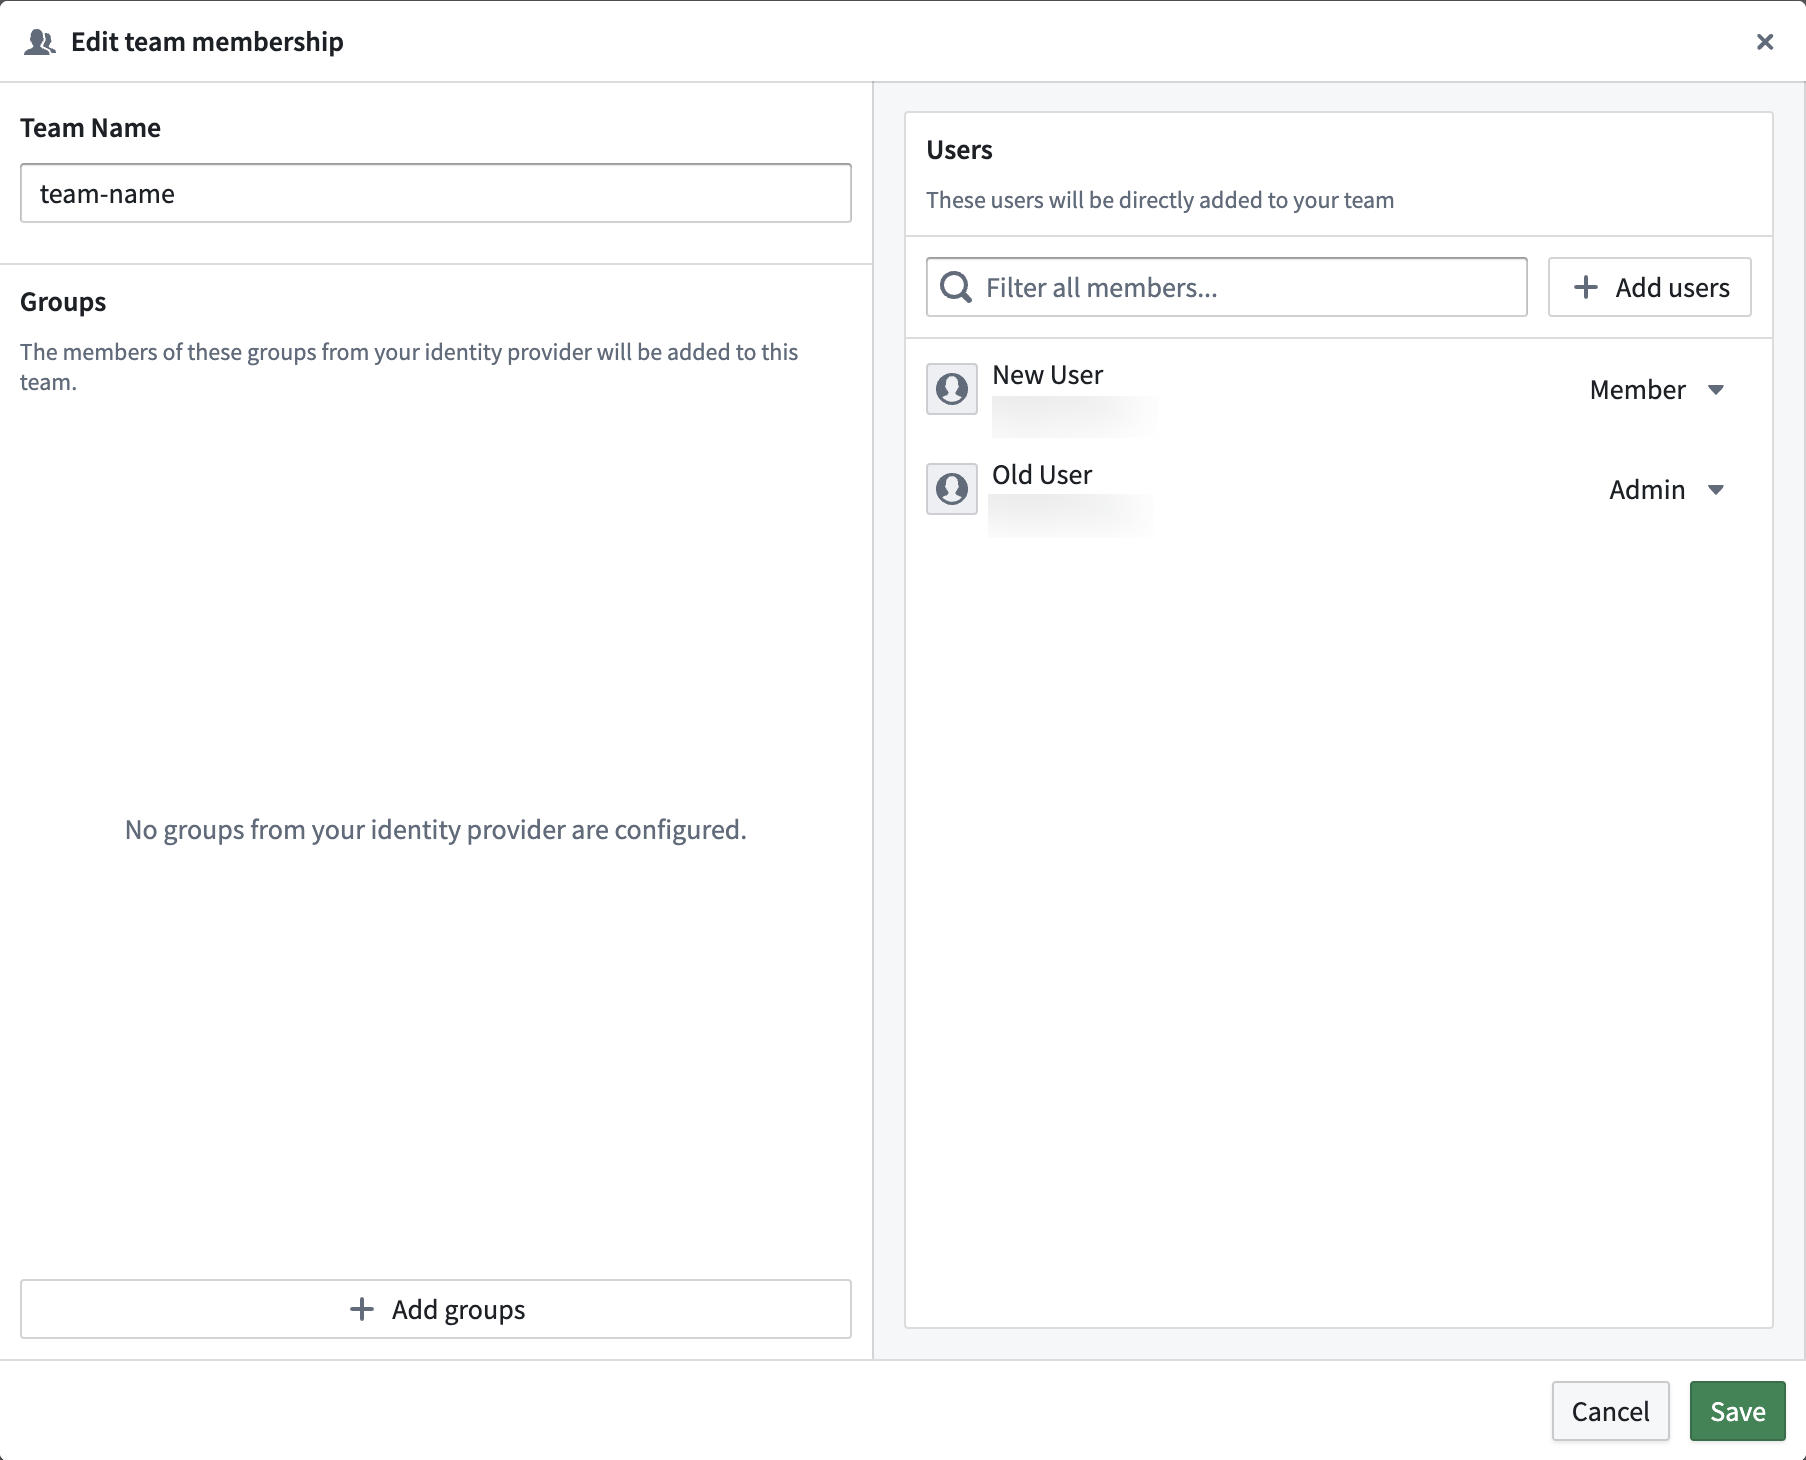Cancel the team membership changes
The width and height of the screenshot is (1806, 1460).
point(1611,1411)
